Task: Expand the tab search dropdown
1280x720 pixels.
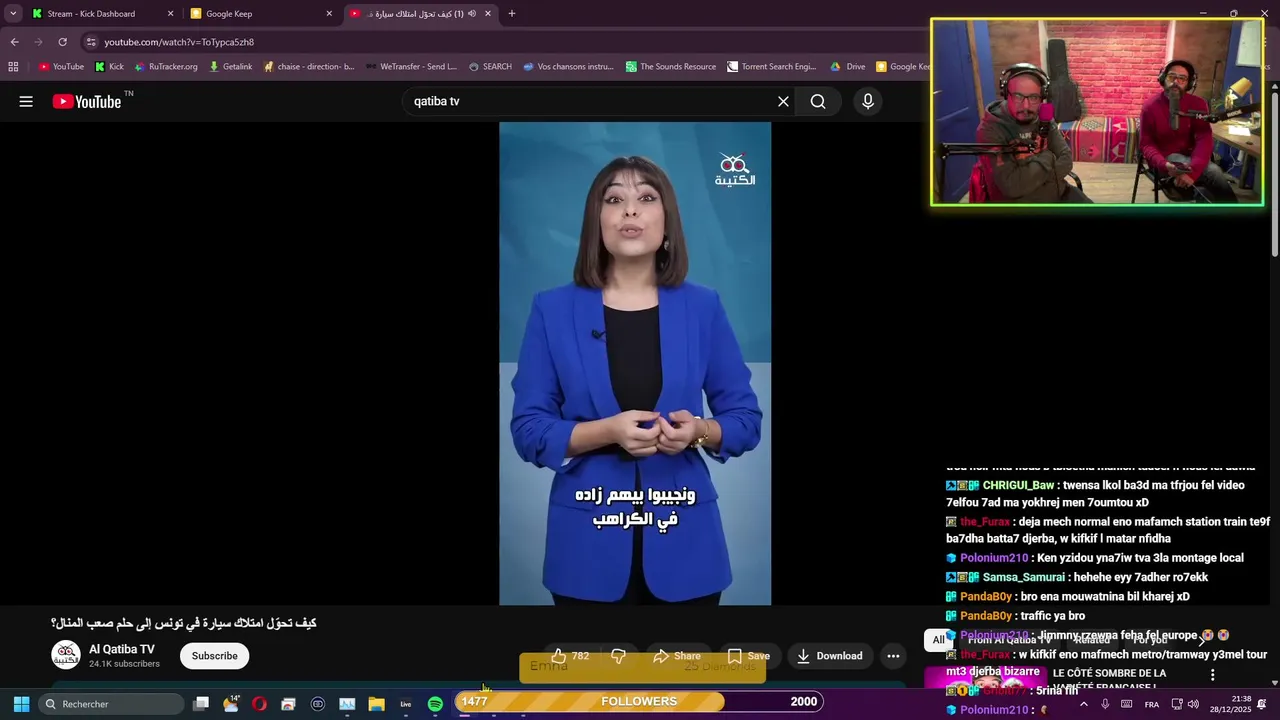Action: point(13,14)
